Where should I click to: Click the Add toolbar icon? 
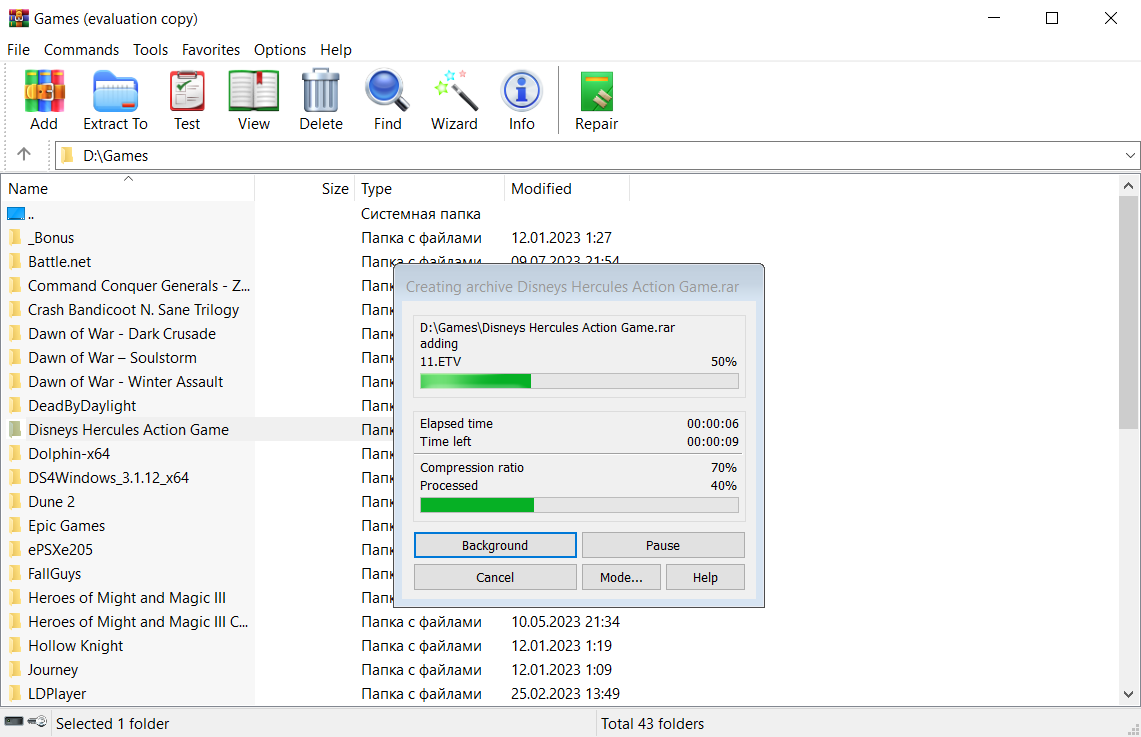point(44,92)
